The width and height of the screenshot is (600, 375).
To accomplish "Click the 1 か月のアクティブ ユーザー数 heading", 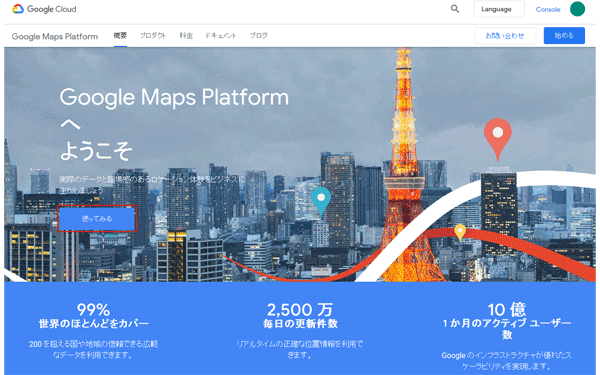I will [x=507, y=329].
